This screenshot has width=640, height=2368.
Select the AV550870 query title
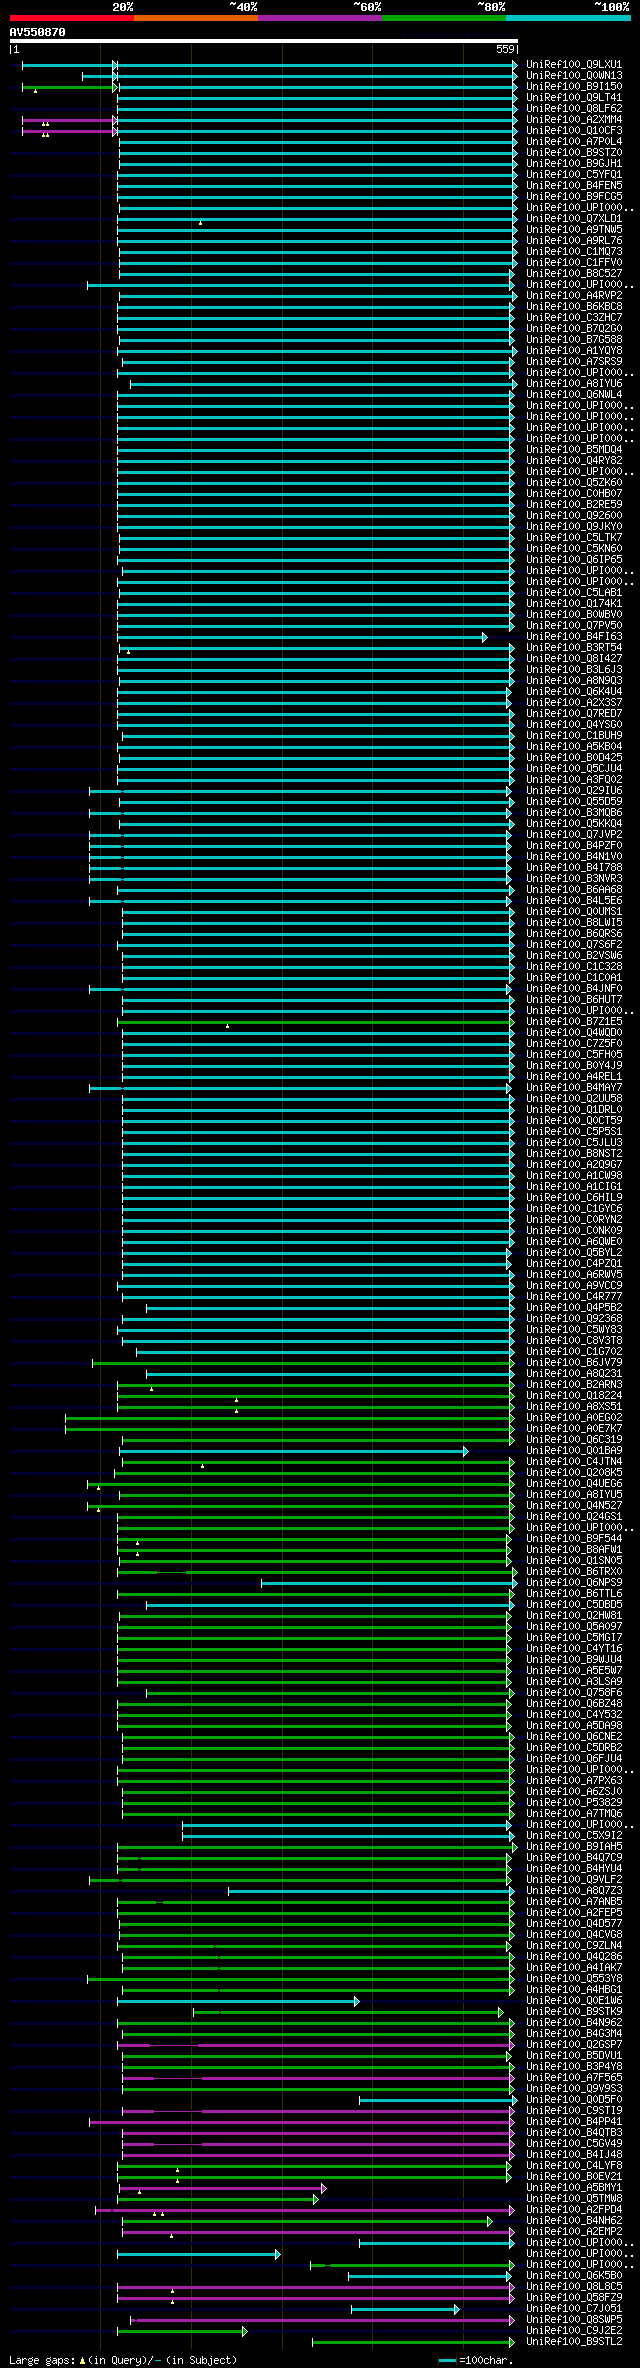pyautogui.click(x=38, y=32)
